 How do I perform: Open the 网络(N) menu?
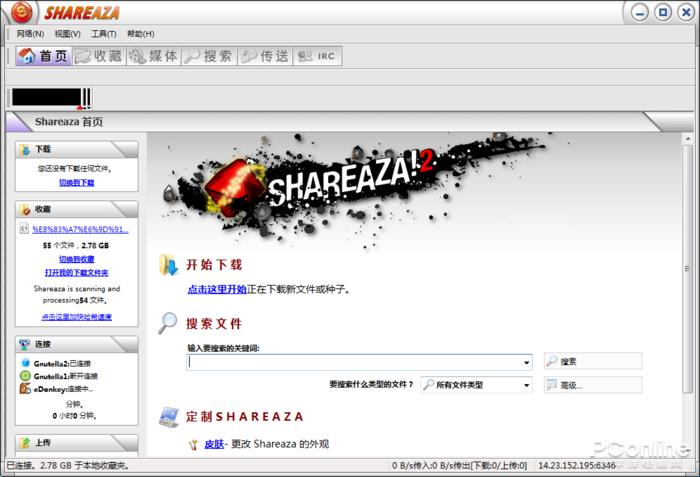click(30, 34)
